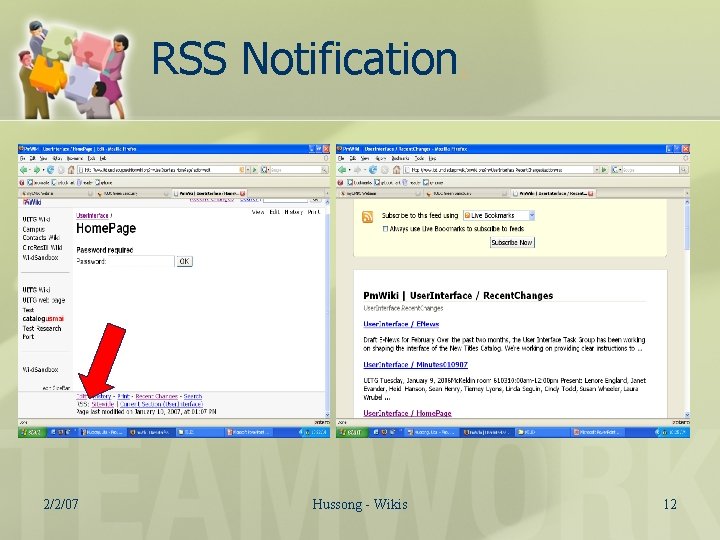Click Print link in wiki footer

pos(124,396)
